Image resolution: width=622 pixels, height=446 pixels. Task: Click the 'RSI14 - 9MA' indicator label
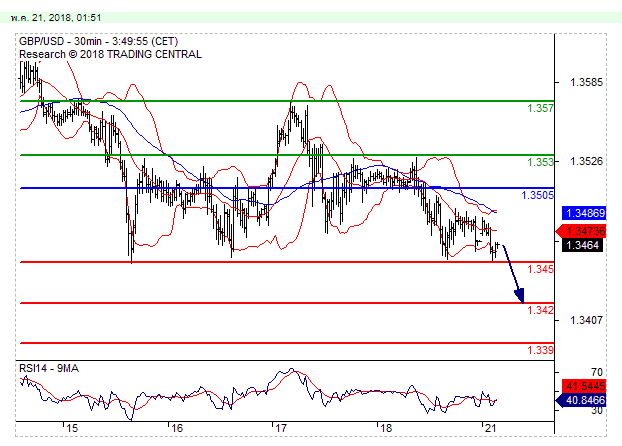click(x=49, y=369)
